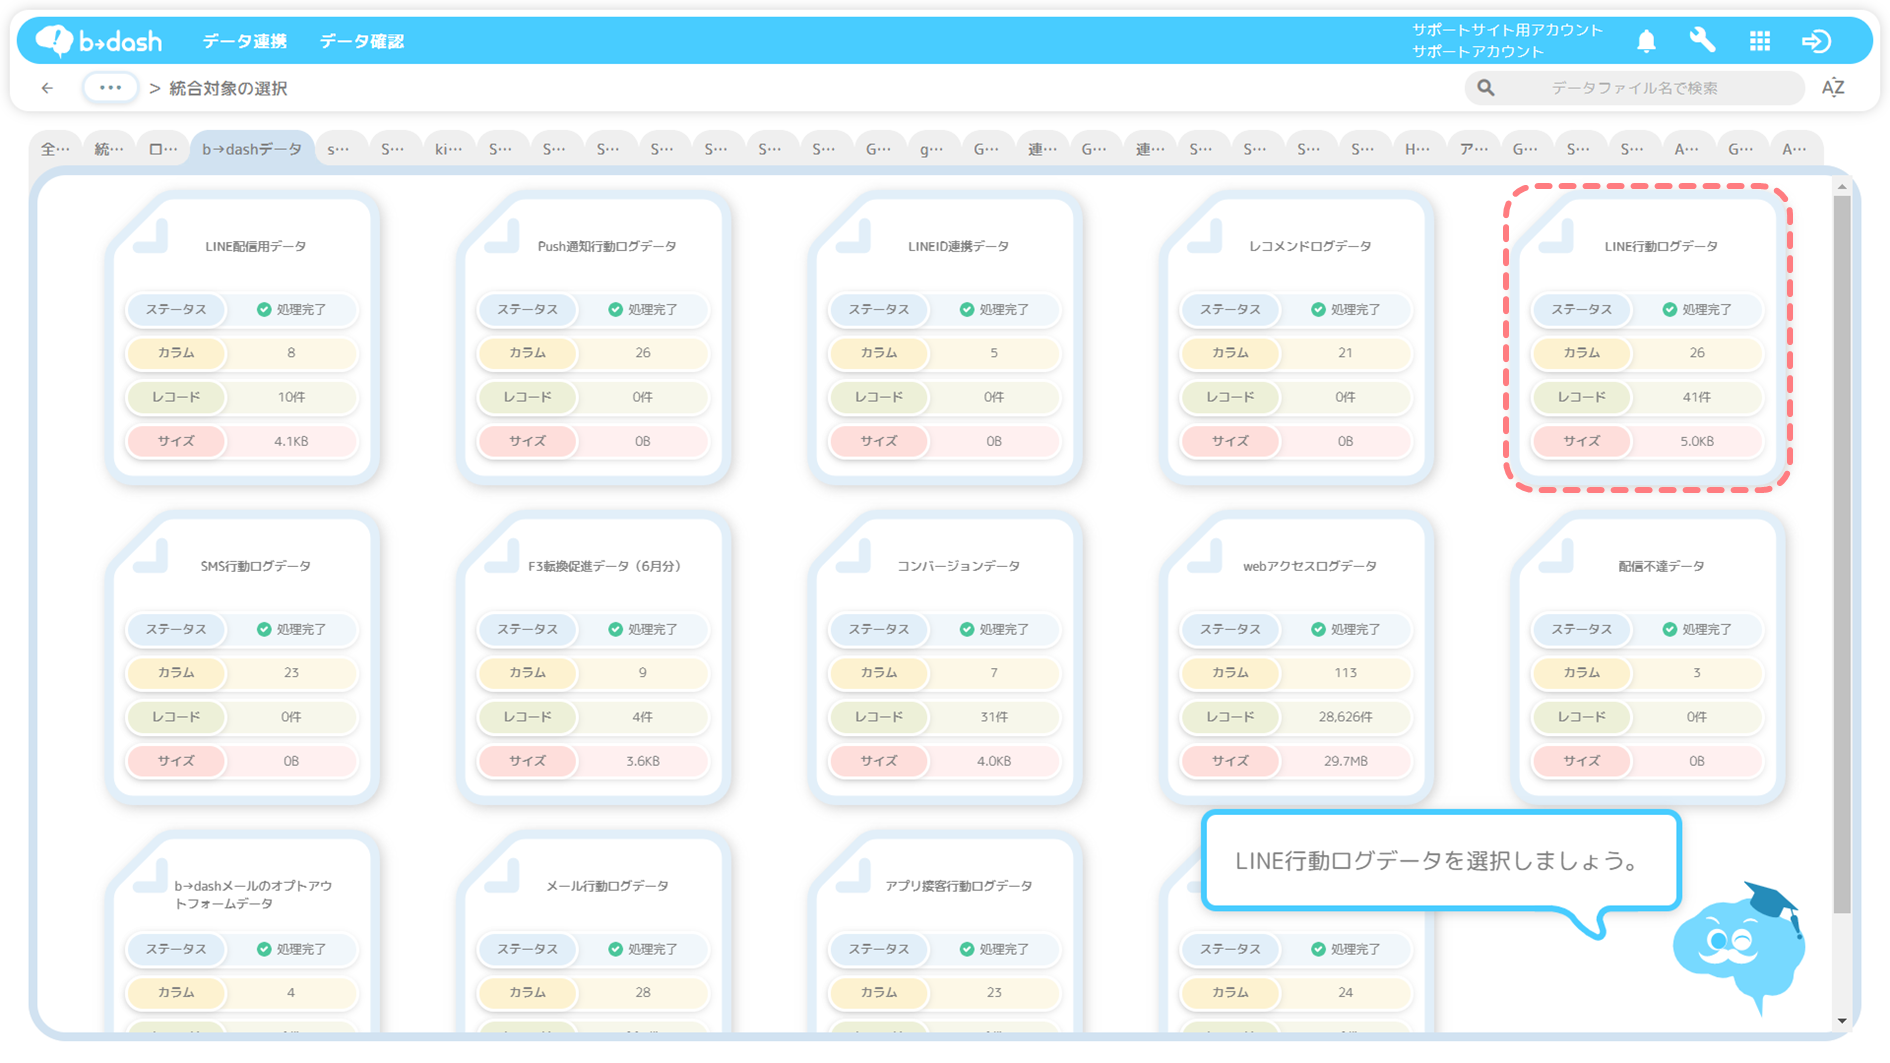Image resolution: width=1890 pixels, height=1063 pixels.
Task: Click 処理完了 checkmark on 配信不達データ
Action: (x=1669, y=629)
